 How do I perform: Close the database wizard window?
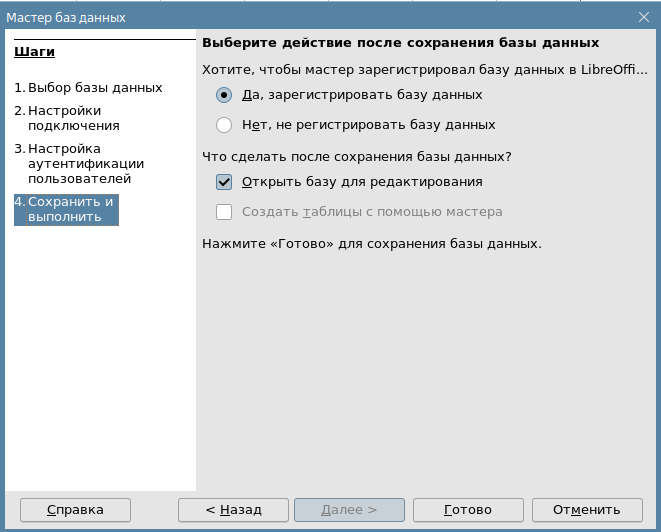coord(643,15)
